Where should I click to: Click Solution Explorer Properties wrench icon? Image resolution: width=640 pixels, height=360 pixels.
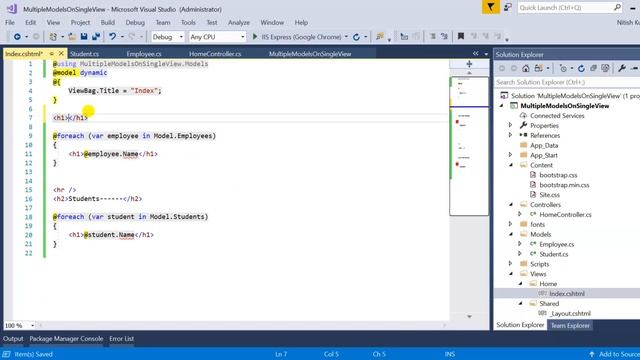[622, 68]
